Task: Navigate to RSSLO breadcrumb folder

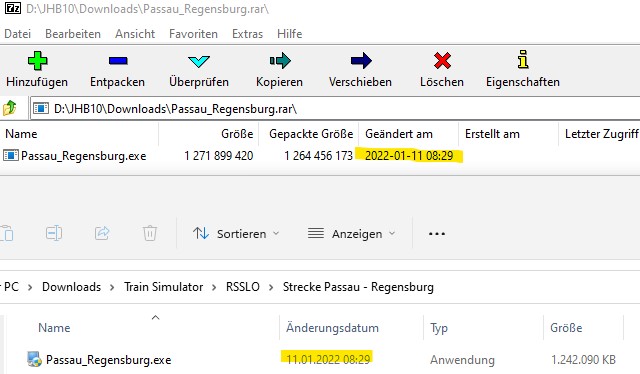Action: (243, 287)
